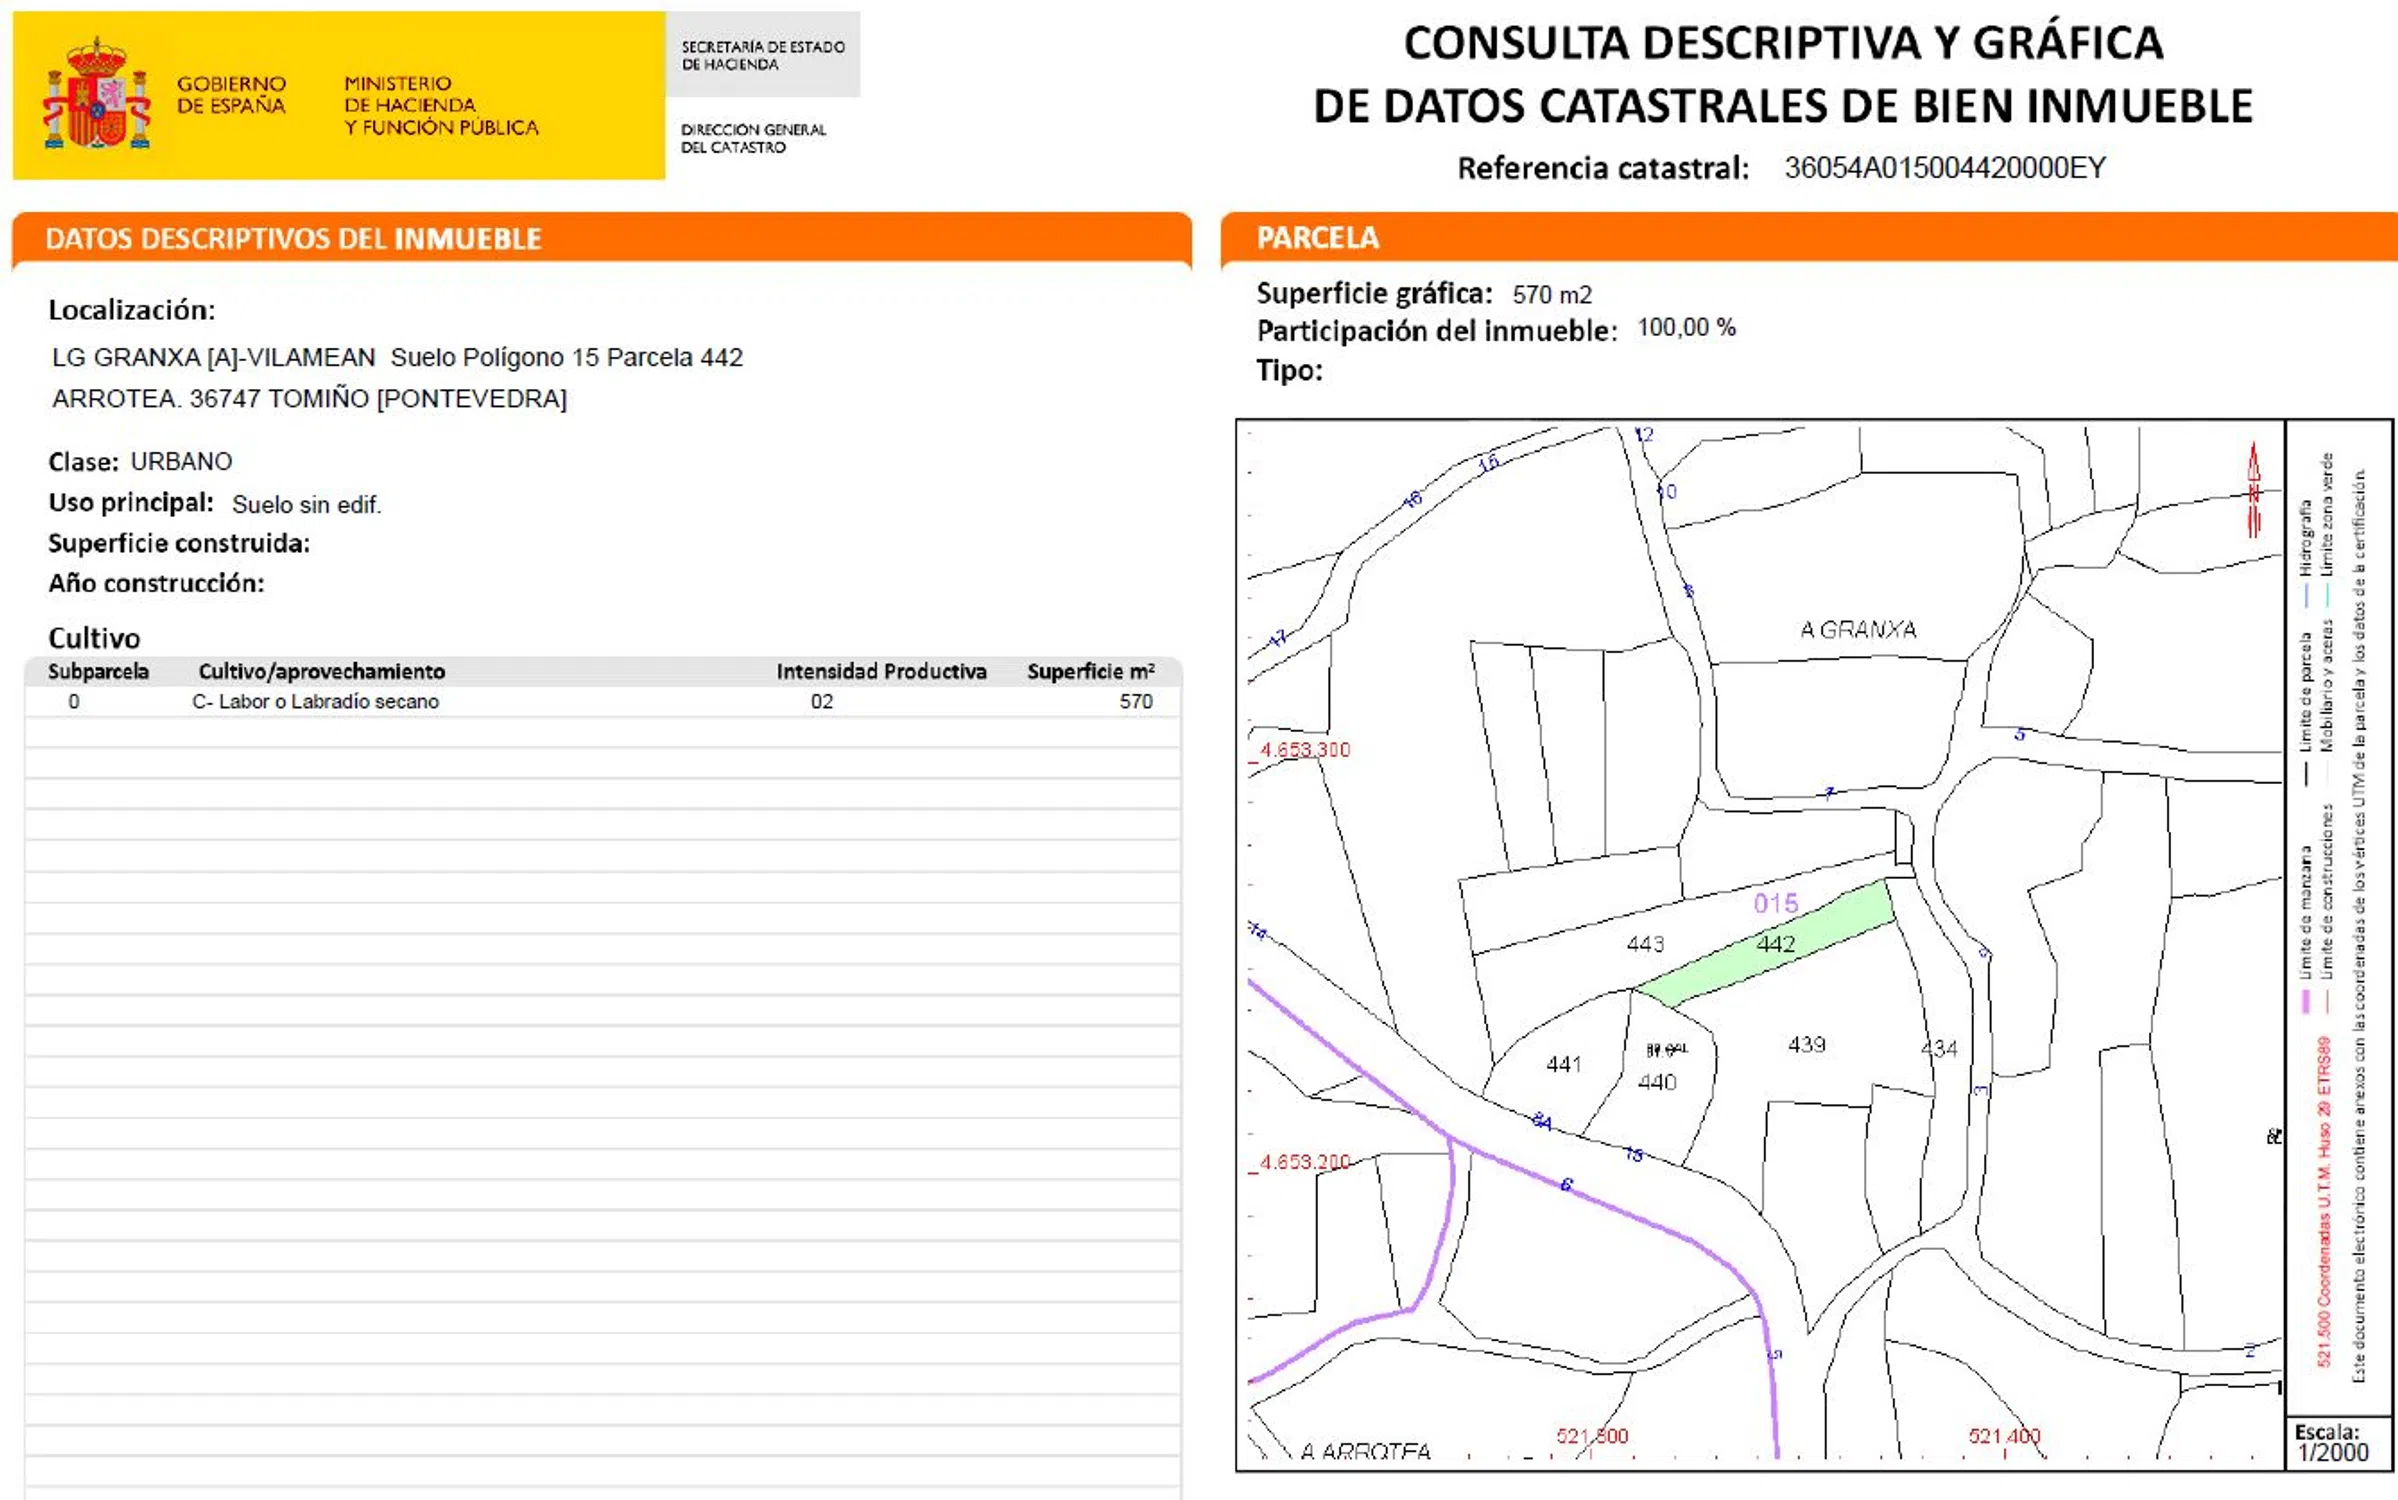Click the referencia catastral number 36054A015004420000EY
This screenshot has height=1500, width=2398.
1945,168
